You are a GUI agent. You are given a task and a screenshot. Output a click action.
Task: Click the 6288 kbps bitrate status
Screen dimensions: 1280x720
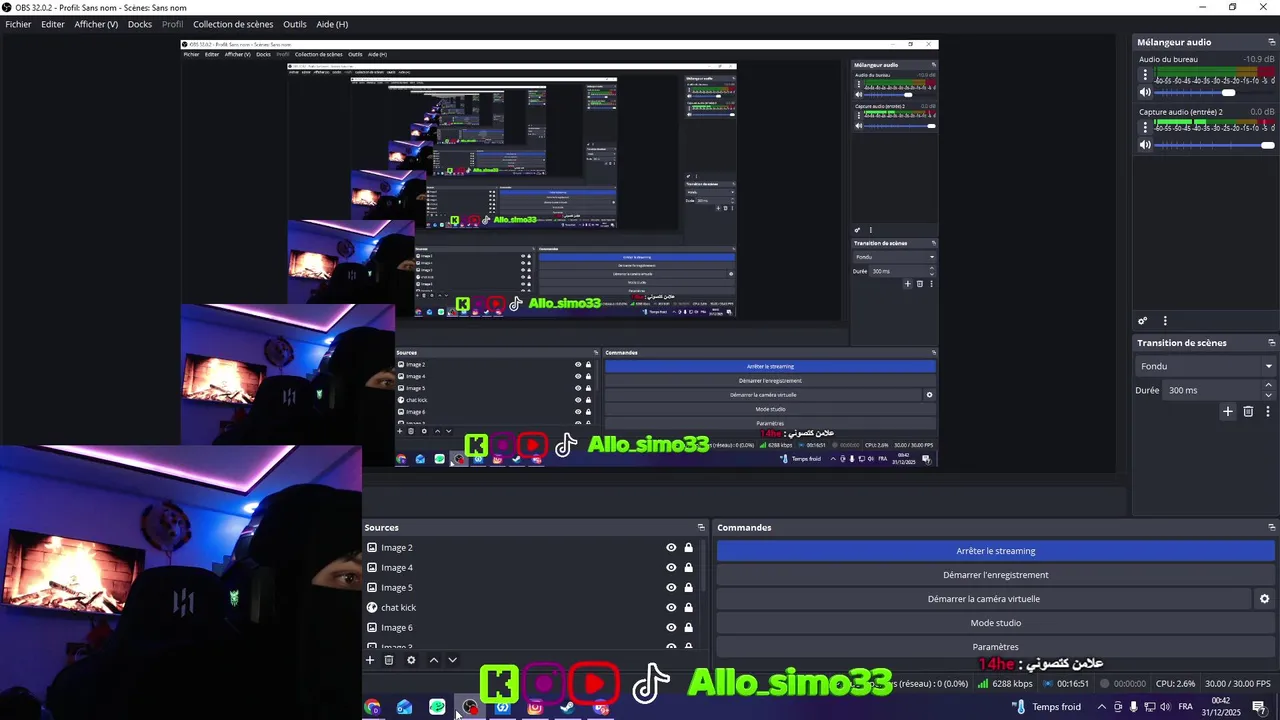click(1005, 684)
